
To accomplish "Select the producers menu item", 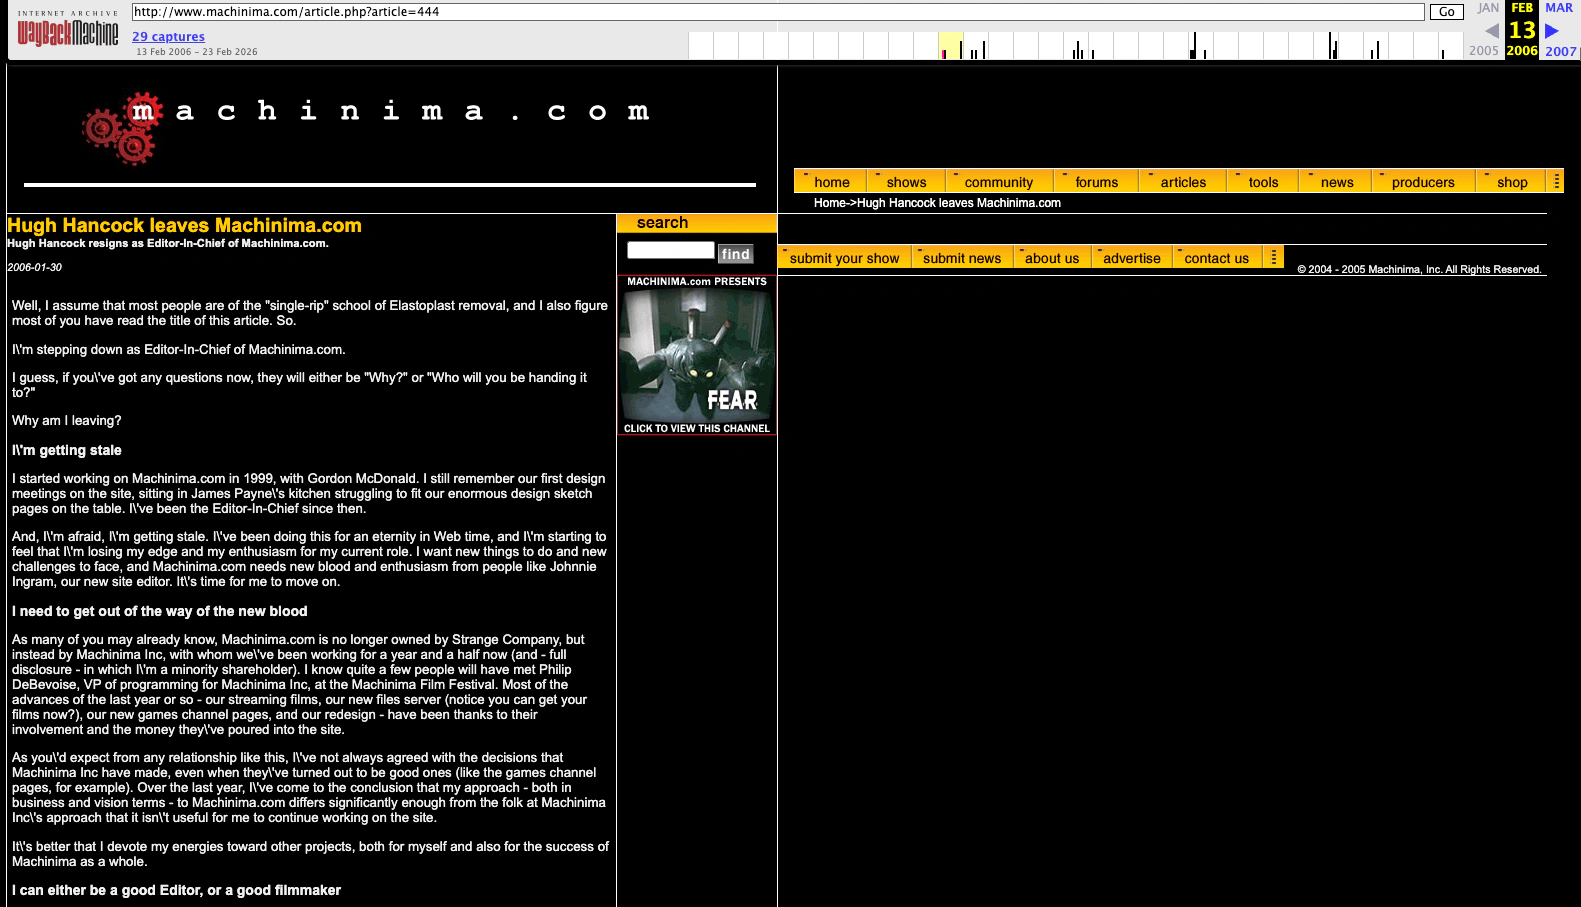I will pos(1423,181).
